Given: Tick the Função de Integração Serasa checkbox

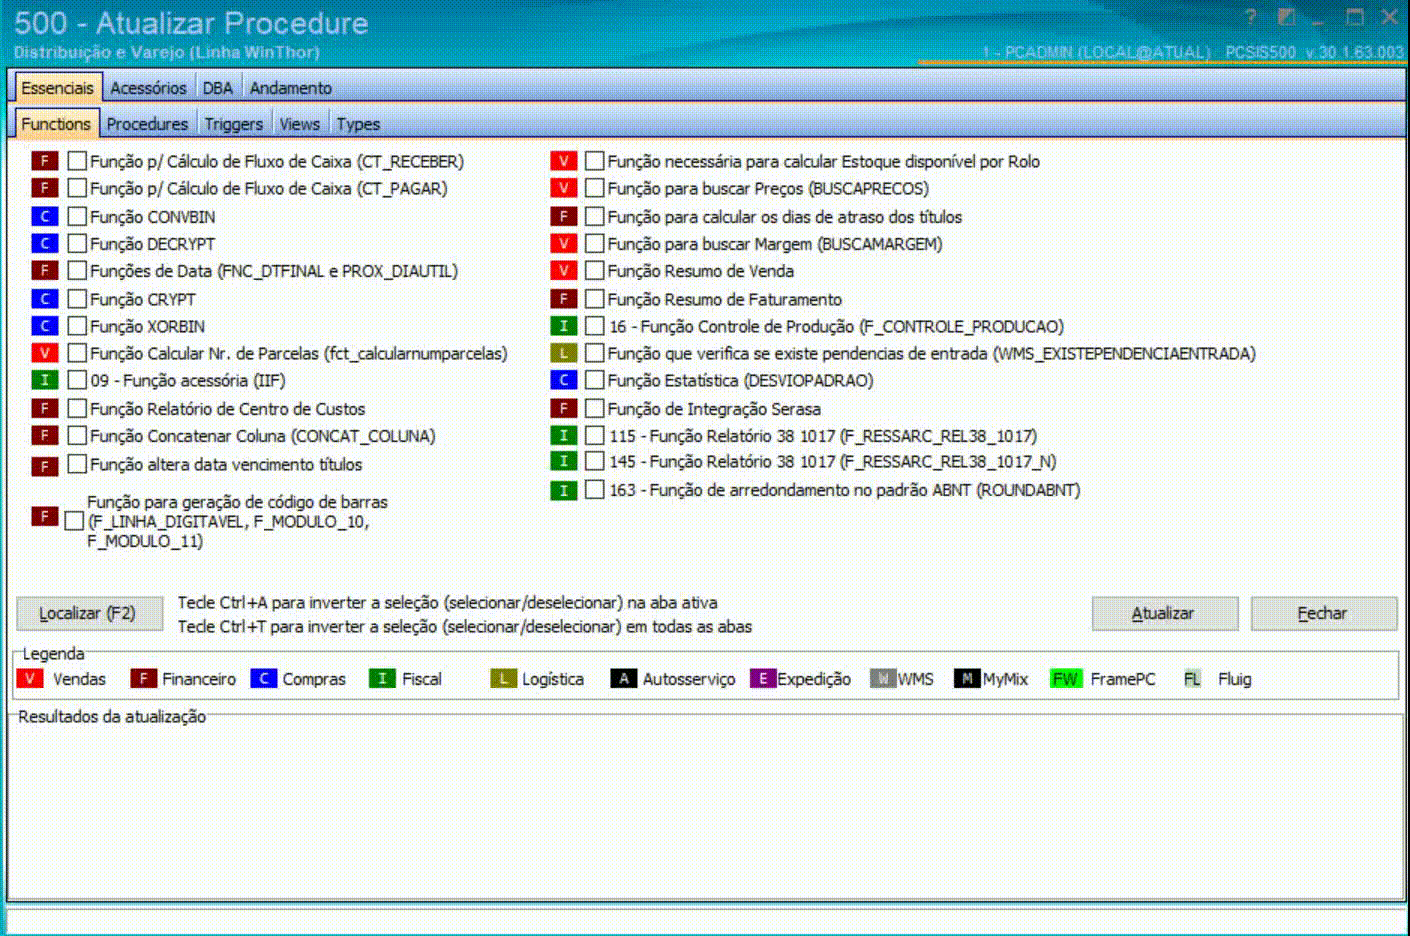Looking at the screenshot, I should point(595,408).
